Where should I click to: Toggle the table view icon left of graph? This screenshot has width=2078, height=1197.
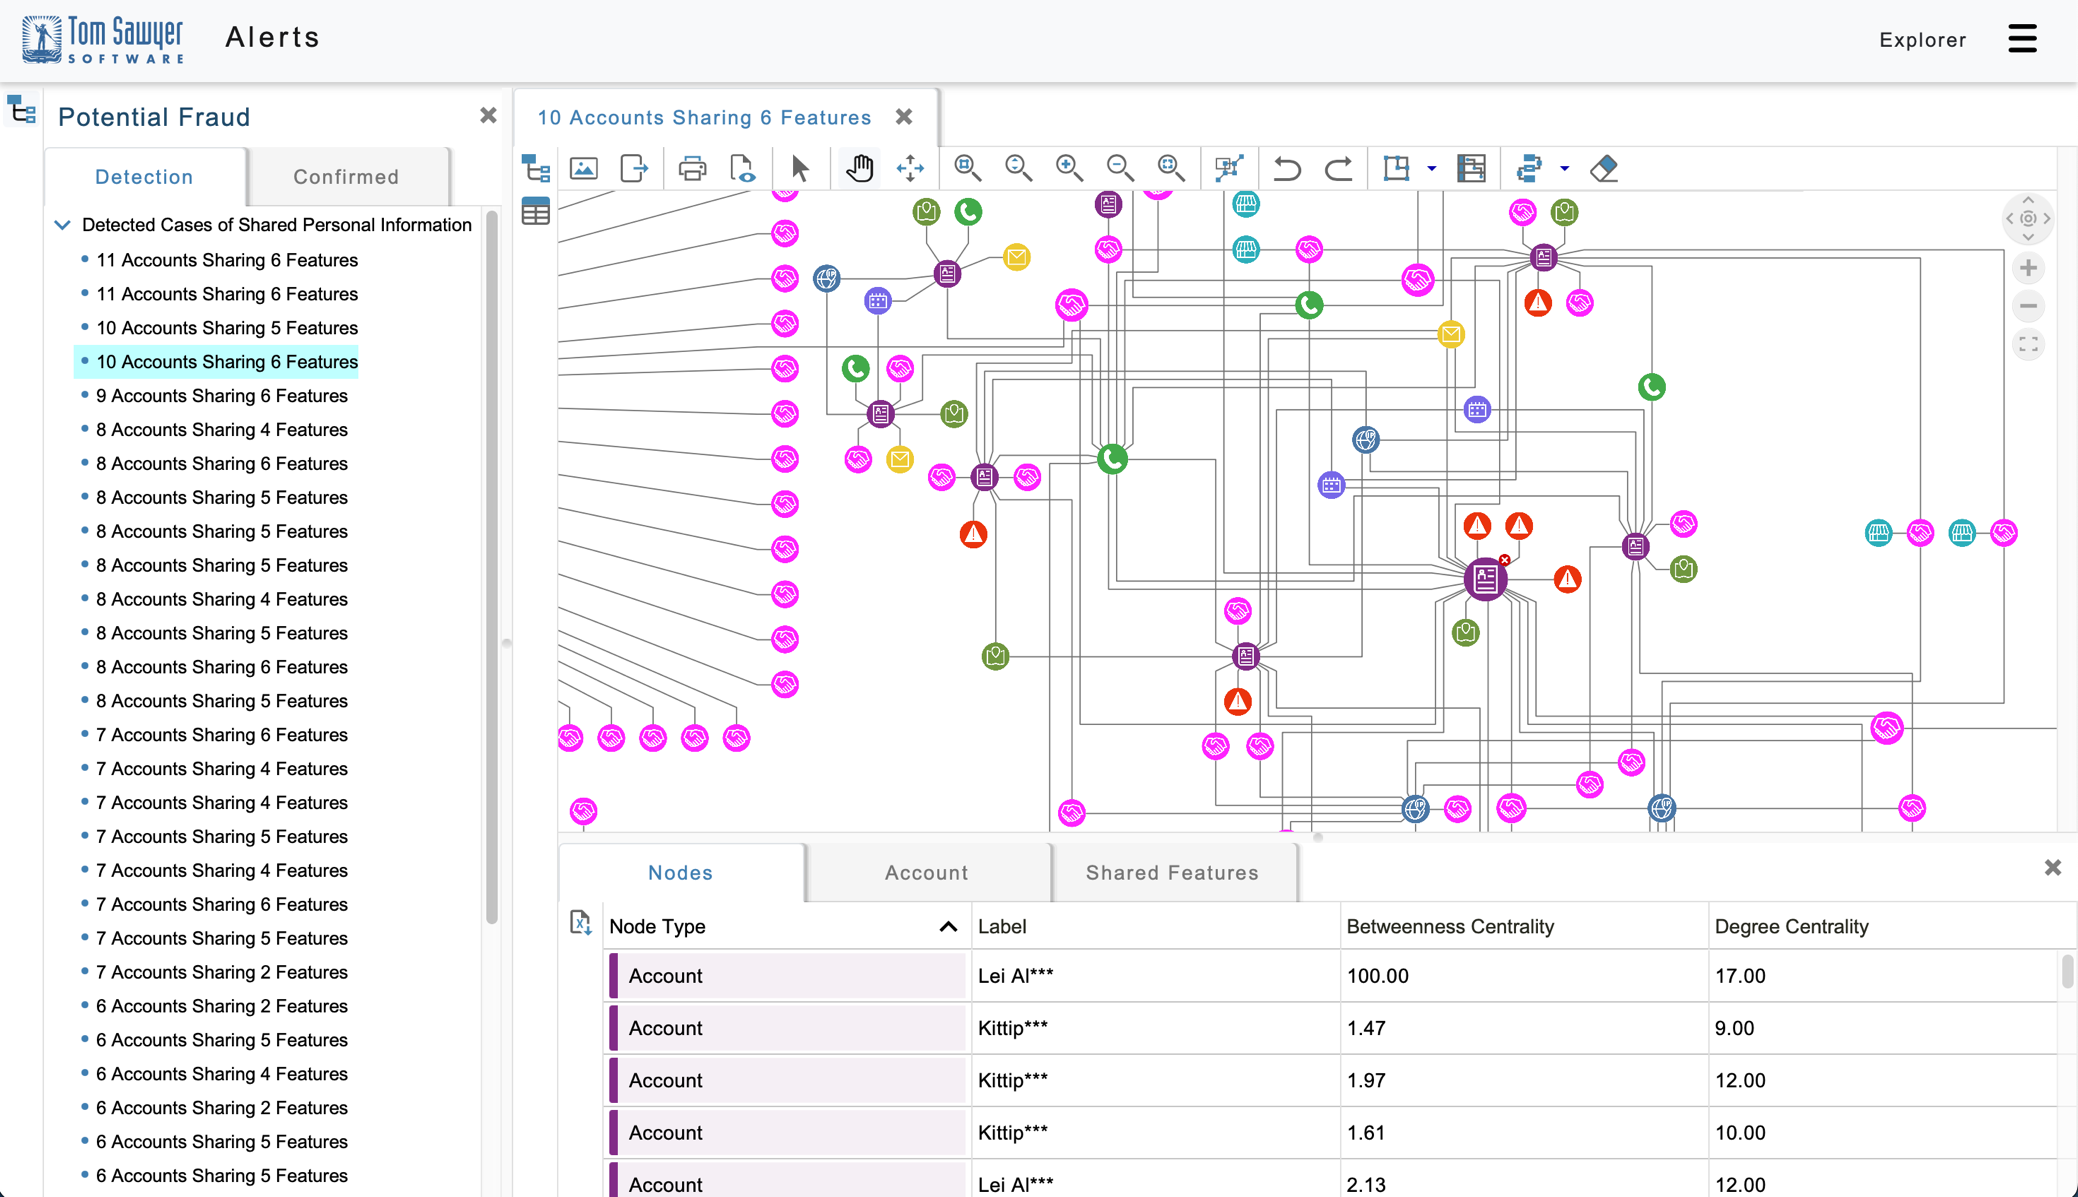(x=536, y=211)
